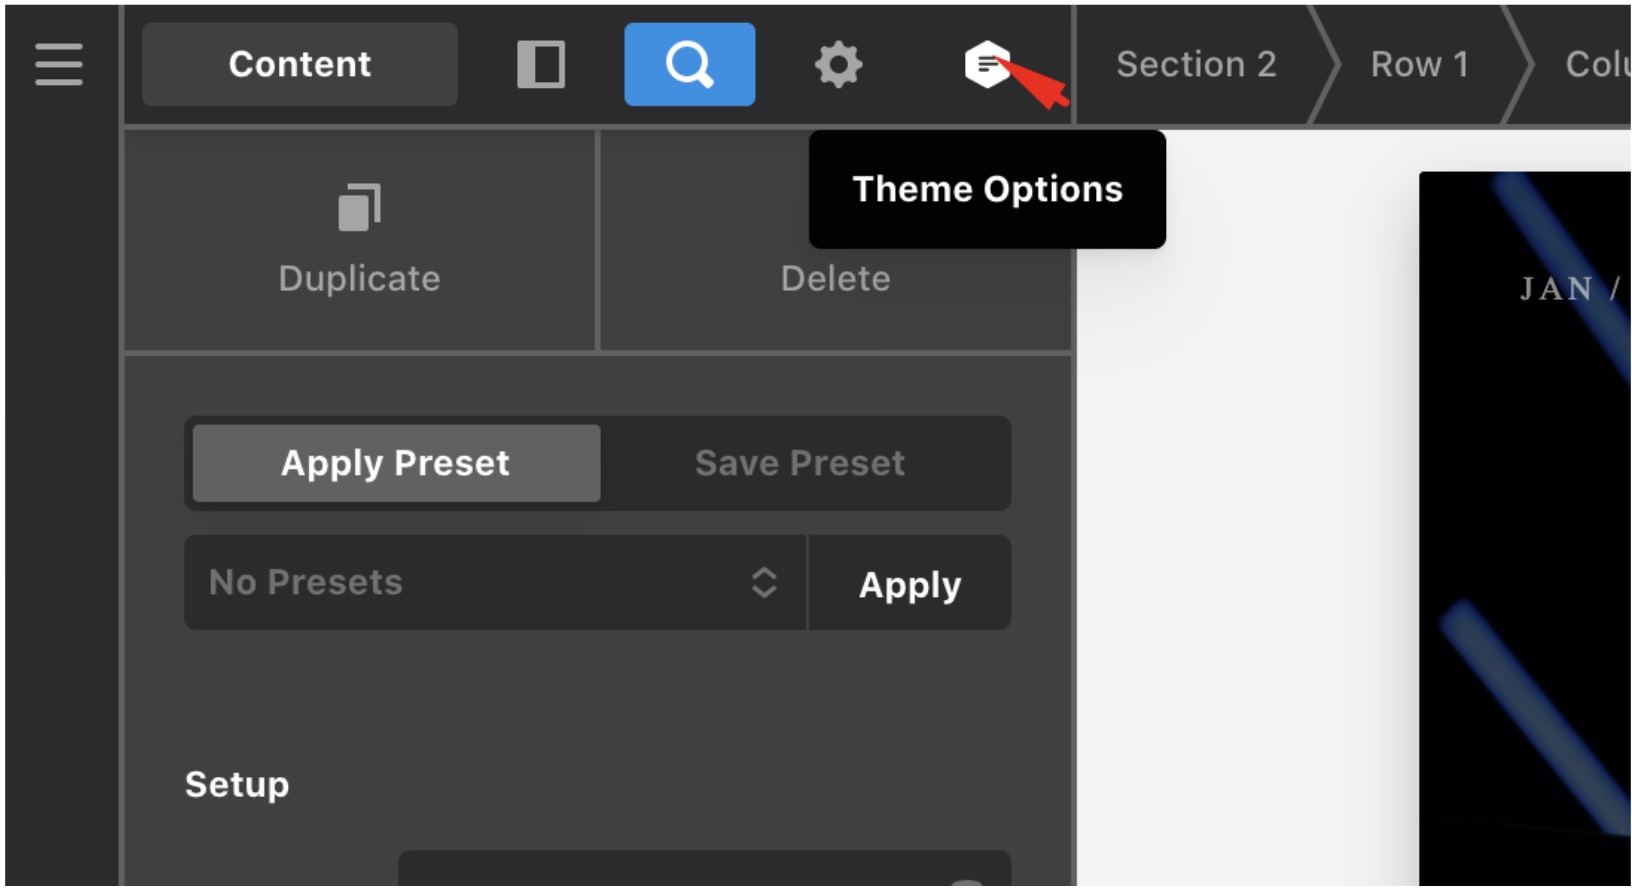This screenshot has height=890, width=1632.
Task: Go to Section 2 breadcrumb
Action: click(1196, 64)
